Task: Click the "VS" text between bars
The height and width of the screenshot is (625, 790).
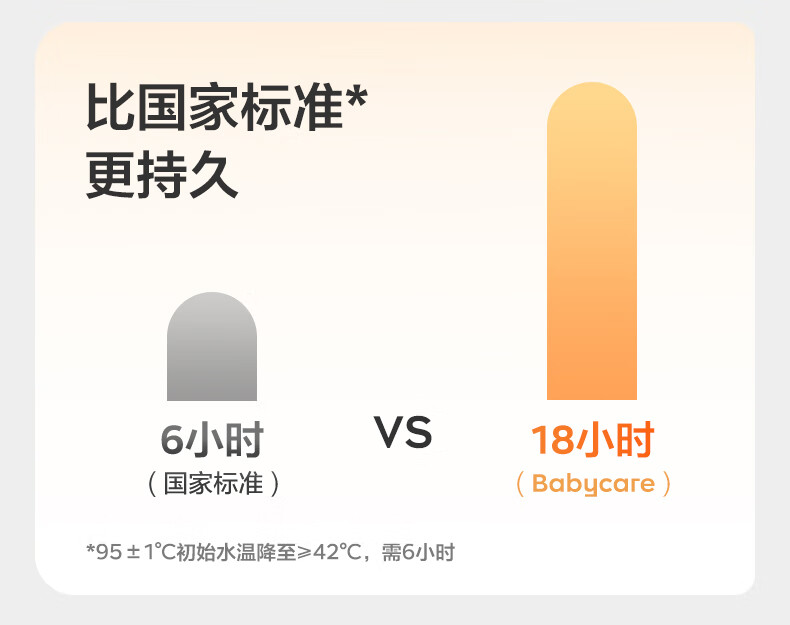Action: 403,433
